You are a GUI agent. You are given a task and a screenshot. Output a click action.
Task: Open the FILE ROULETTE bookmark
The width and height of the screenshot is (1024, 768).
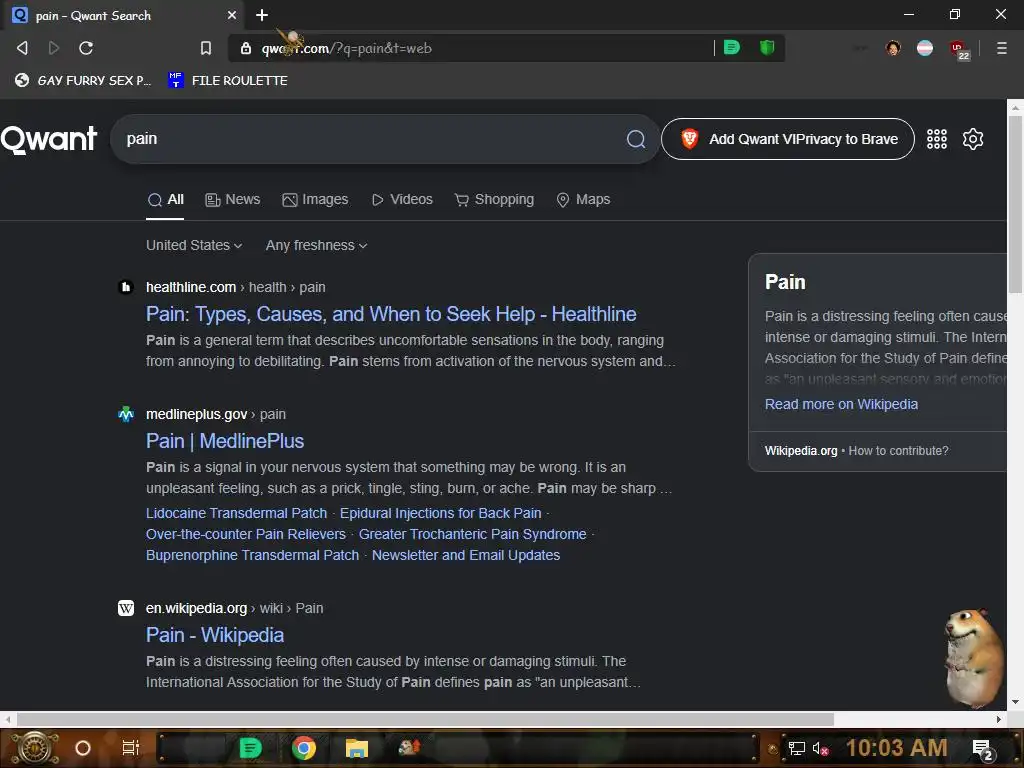(x=228, y=80)
